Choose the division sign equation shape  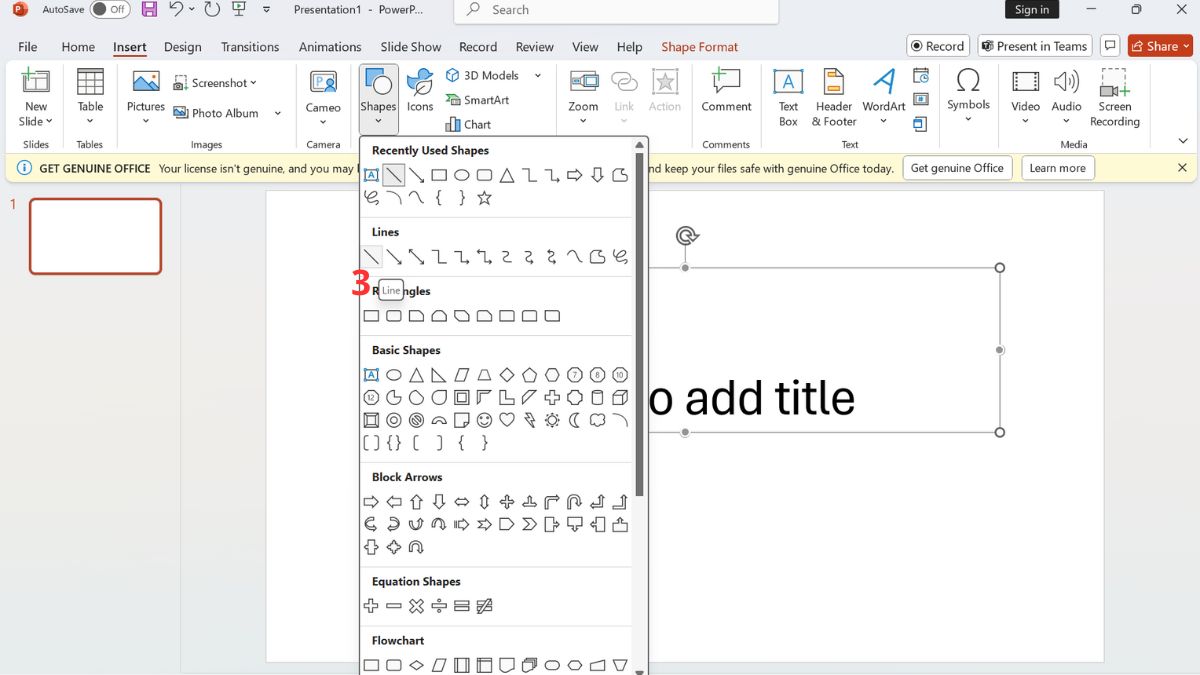[x=439, y=606]
